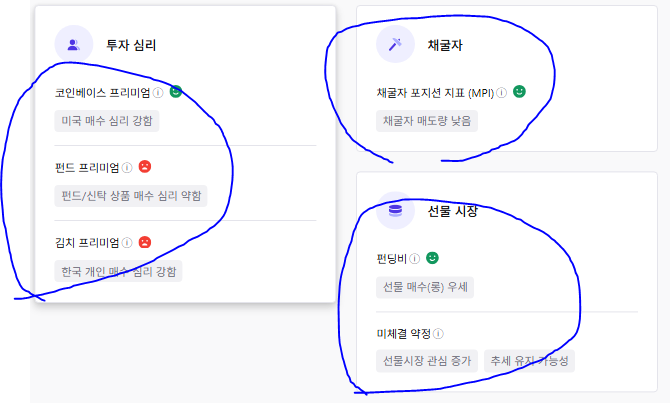
Task: Click red sad face beside 펀드 프리미엄
Action: [145, 166]
